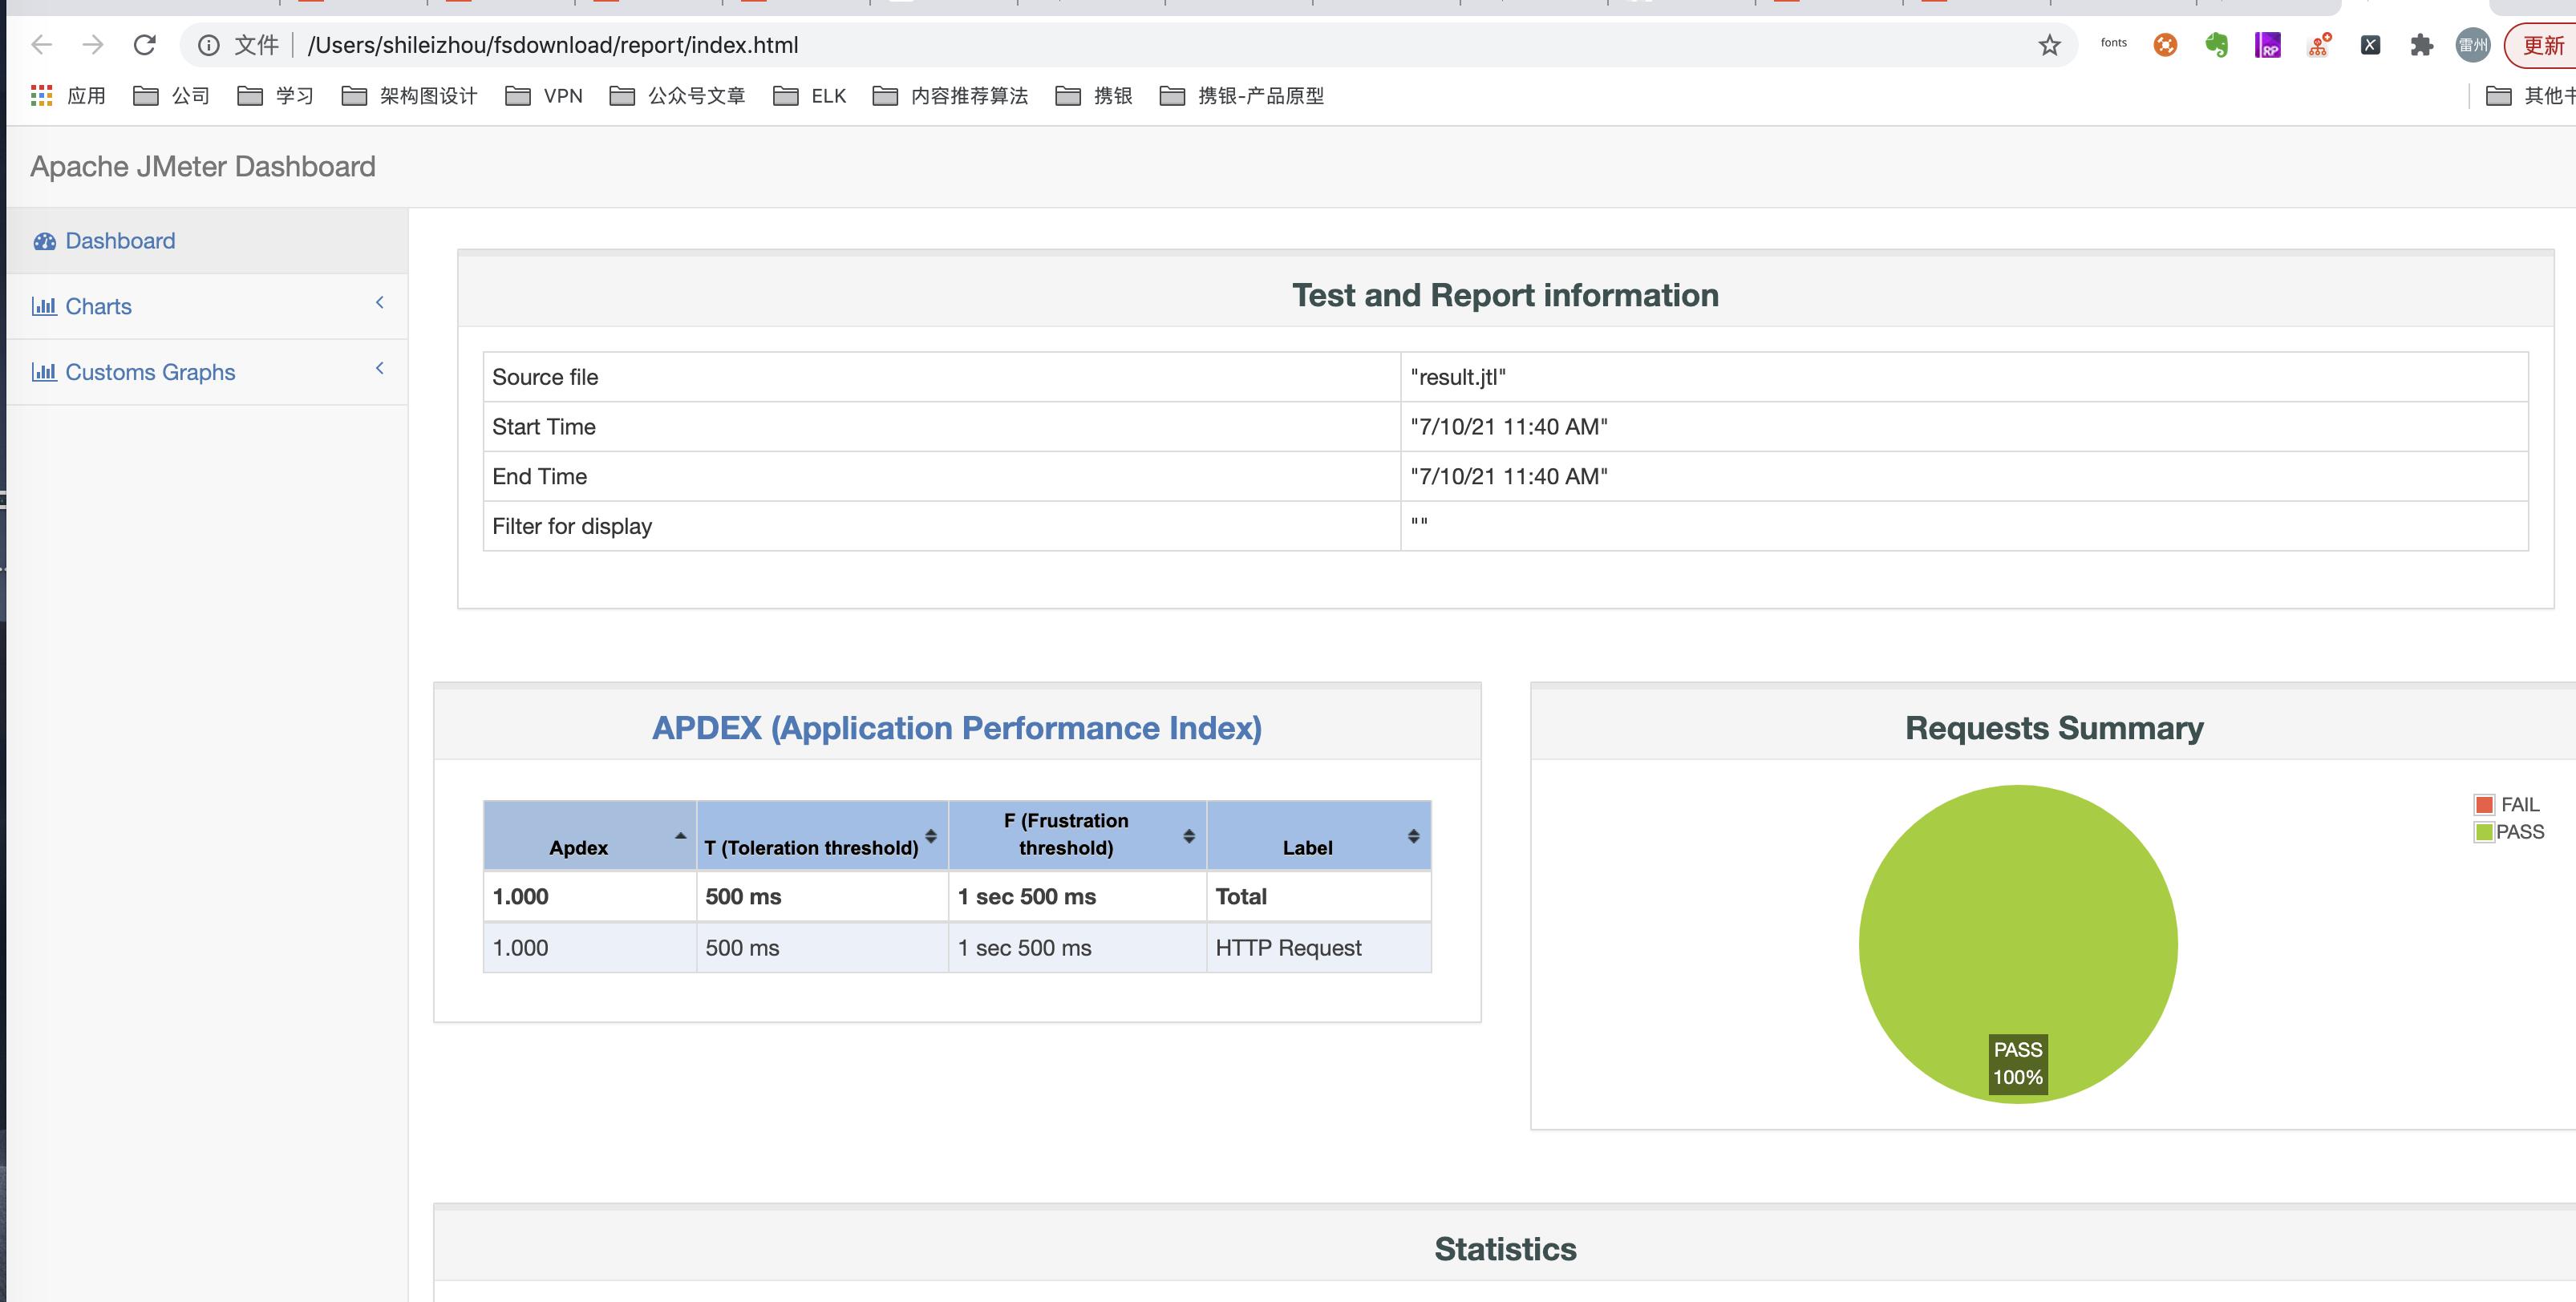Expand the Customs Graphs chevron arrow
The image size is (2576, 1302).
click(380, 368)
